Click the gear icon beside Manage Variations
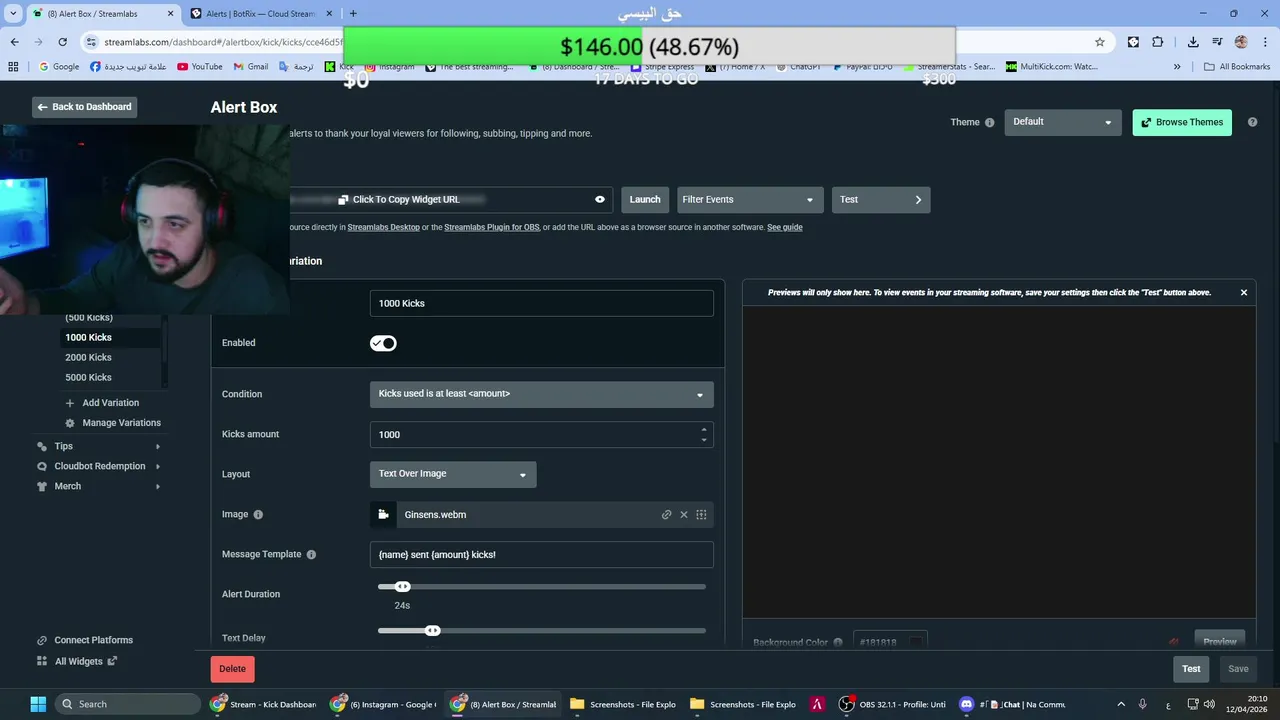Screen dimensions: 1280x720 70,423
